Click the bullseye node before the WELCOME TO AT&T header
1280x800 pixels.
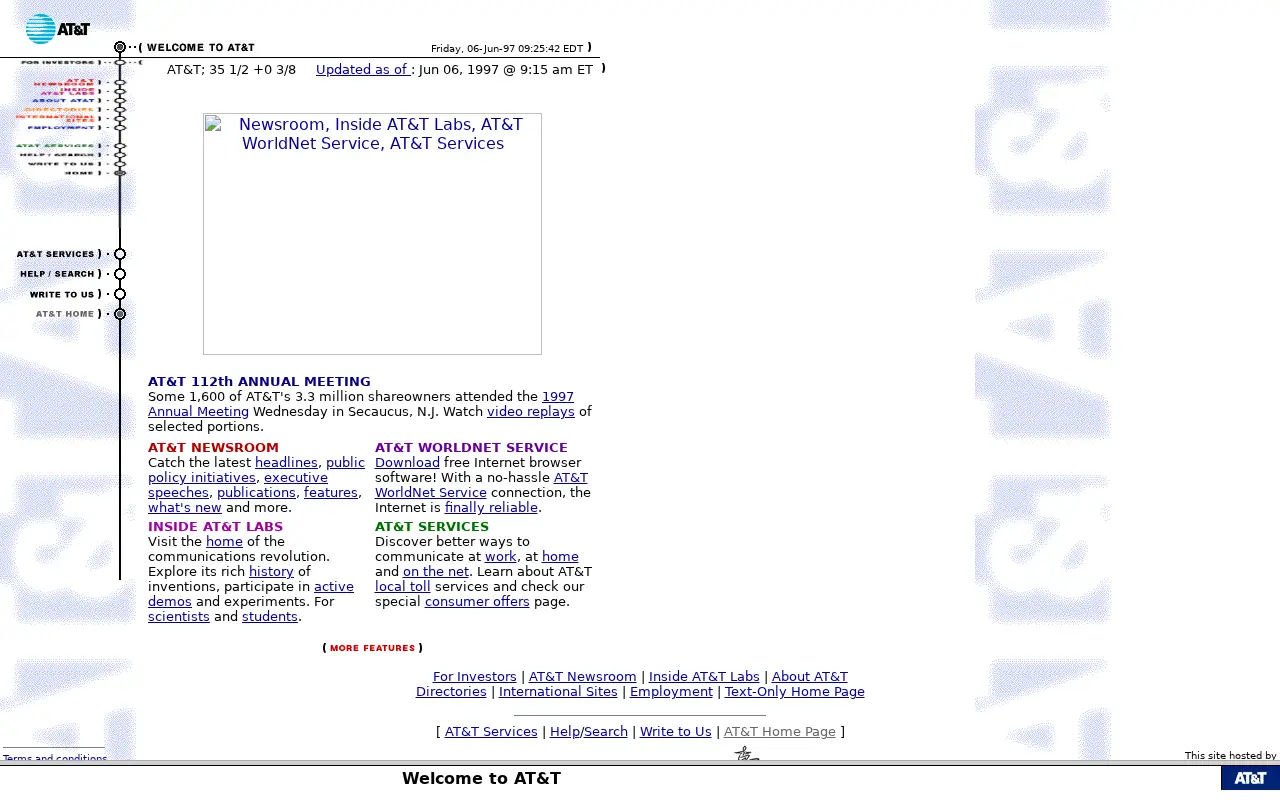[120, 47]
